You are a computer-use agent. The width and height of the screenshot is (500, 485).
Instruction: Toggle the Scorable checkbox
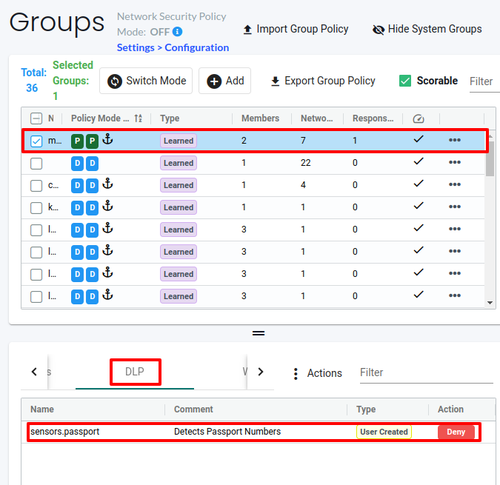(405, 81)
